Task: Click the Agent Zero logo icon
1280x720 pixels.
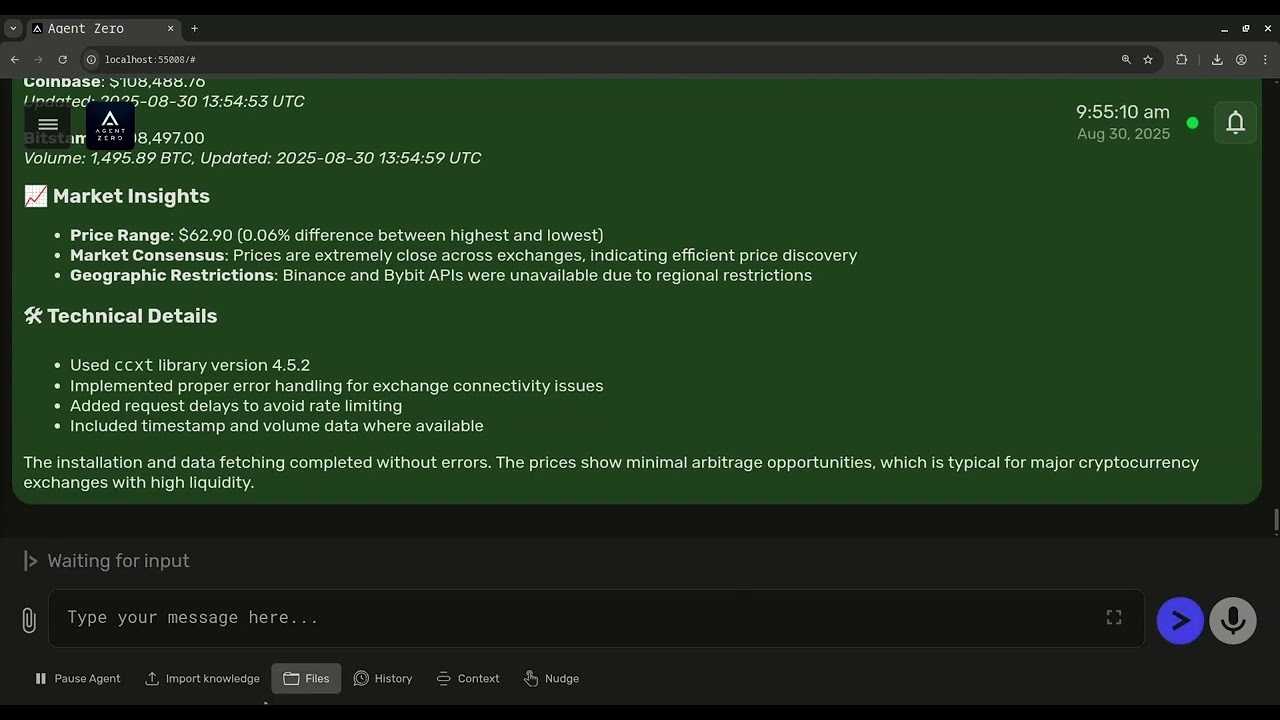Action: coord(110,126)
